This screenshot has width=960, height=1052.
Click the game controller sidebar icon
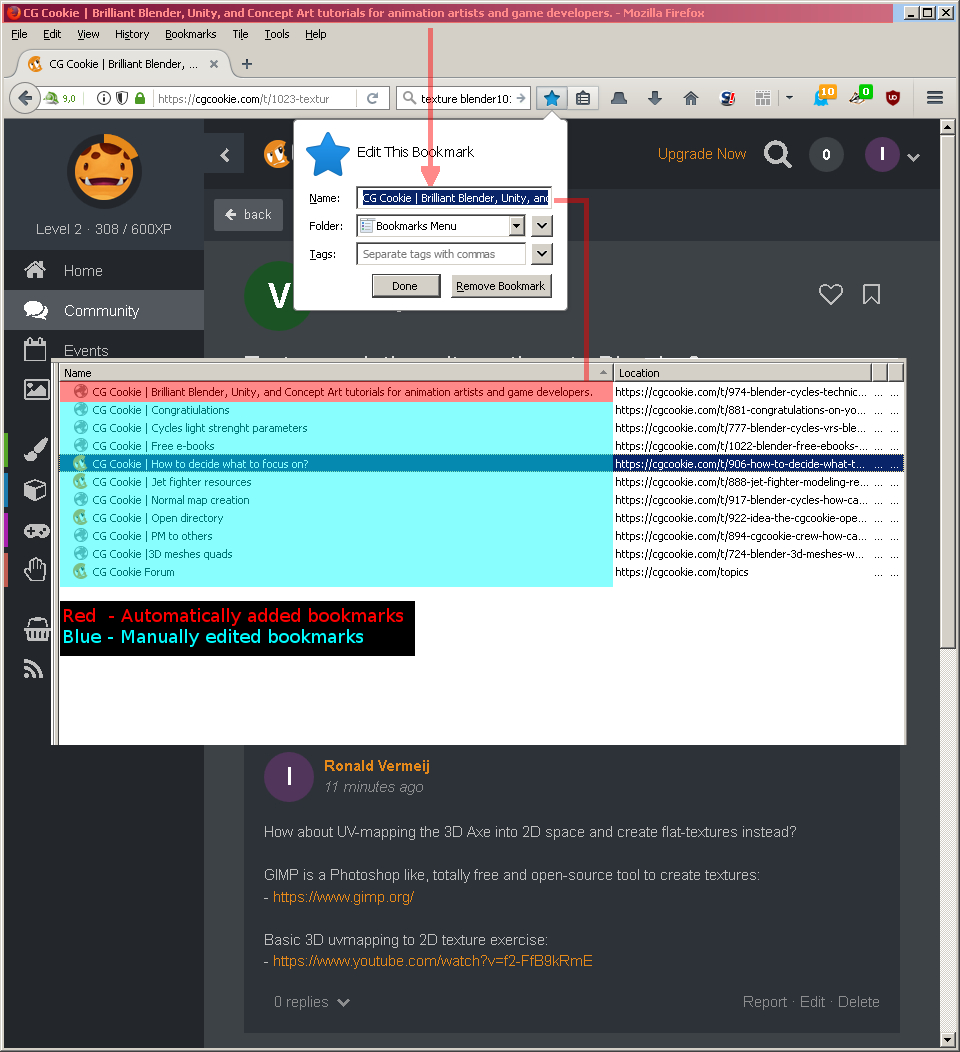click(x=36, y=531)
